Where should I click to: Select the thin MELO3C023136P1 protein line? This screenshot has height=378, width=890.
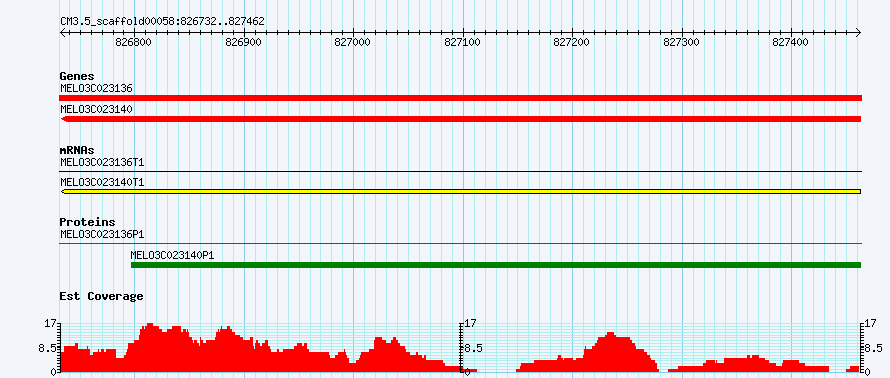pos(460,243)
